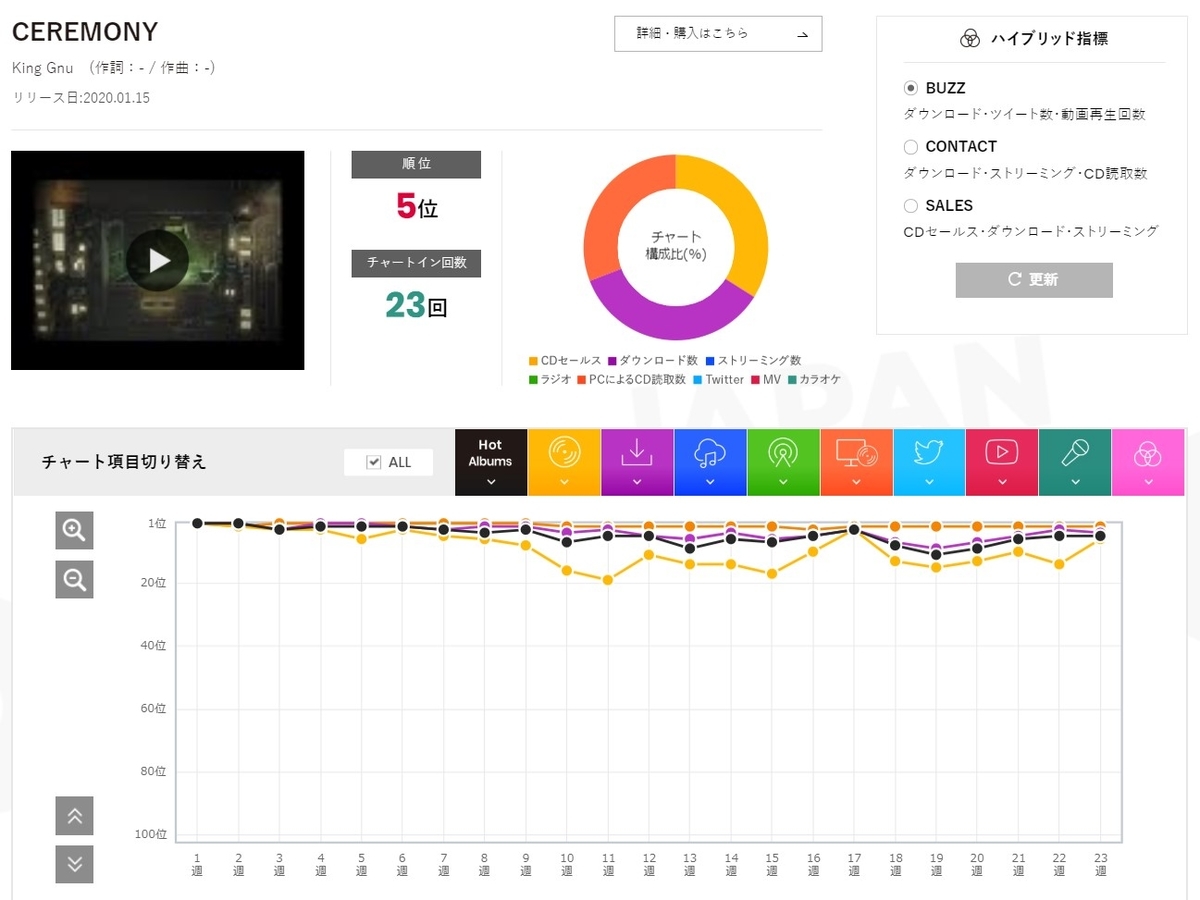1200x900 pixels.
Task: Click the Twitter legend entry
Action: pos(718,380)
